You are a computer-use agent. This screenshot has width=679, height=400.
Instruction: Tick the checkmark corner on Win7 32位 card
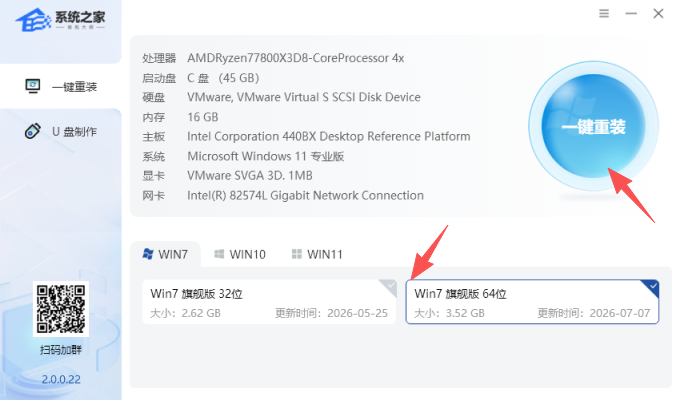tap(389, 287)
